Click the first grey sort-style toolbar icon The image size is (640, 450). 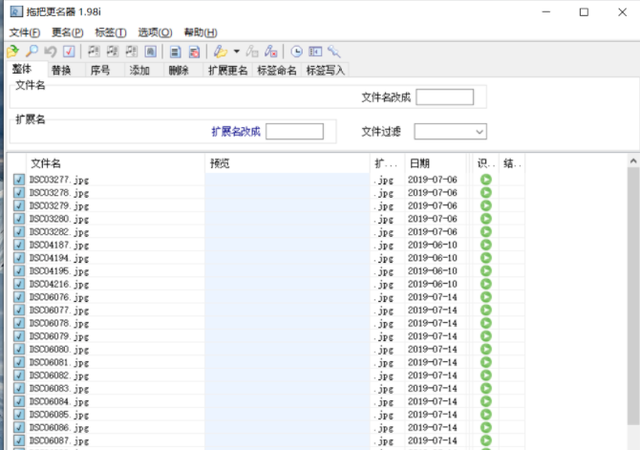[x=94, y=51]
